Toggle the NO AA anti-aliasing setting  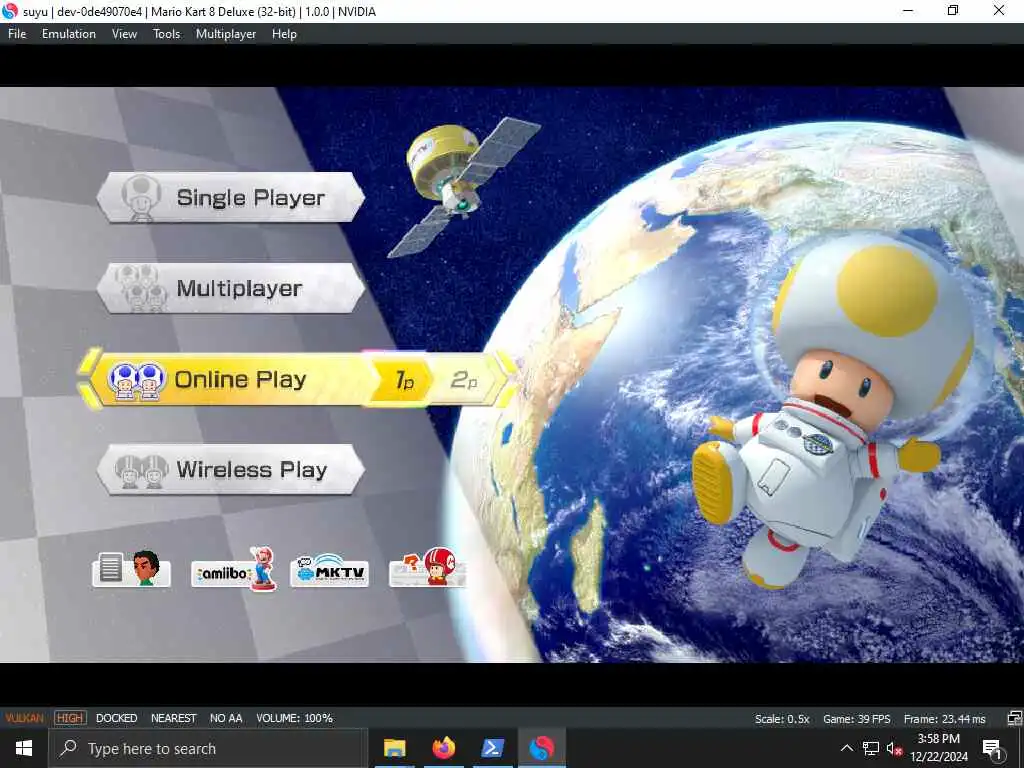(x=226, y=718)
